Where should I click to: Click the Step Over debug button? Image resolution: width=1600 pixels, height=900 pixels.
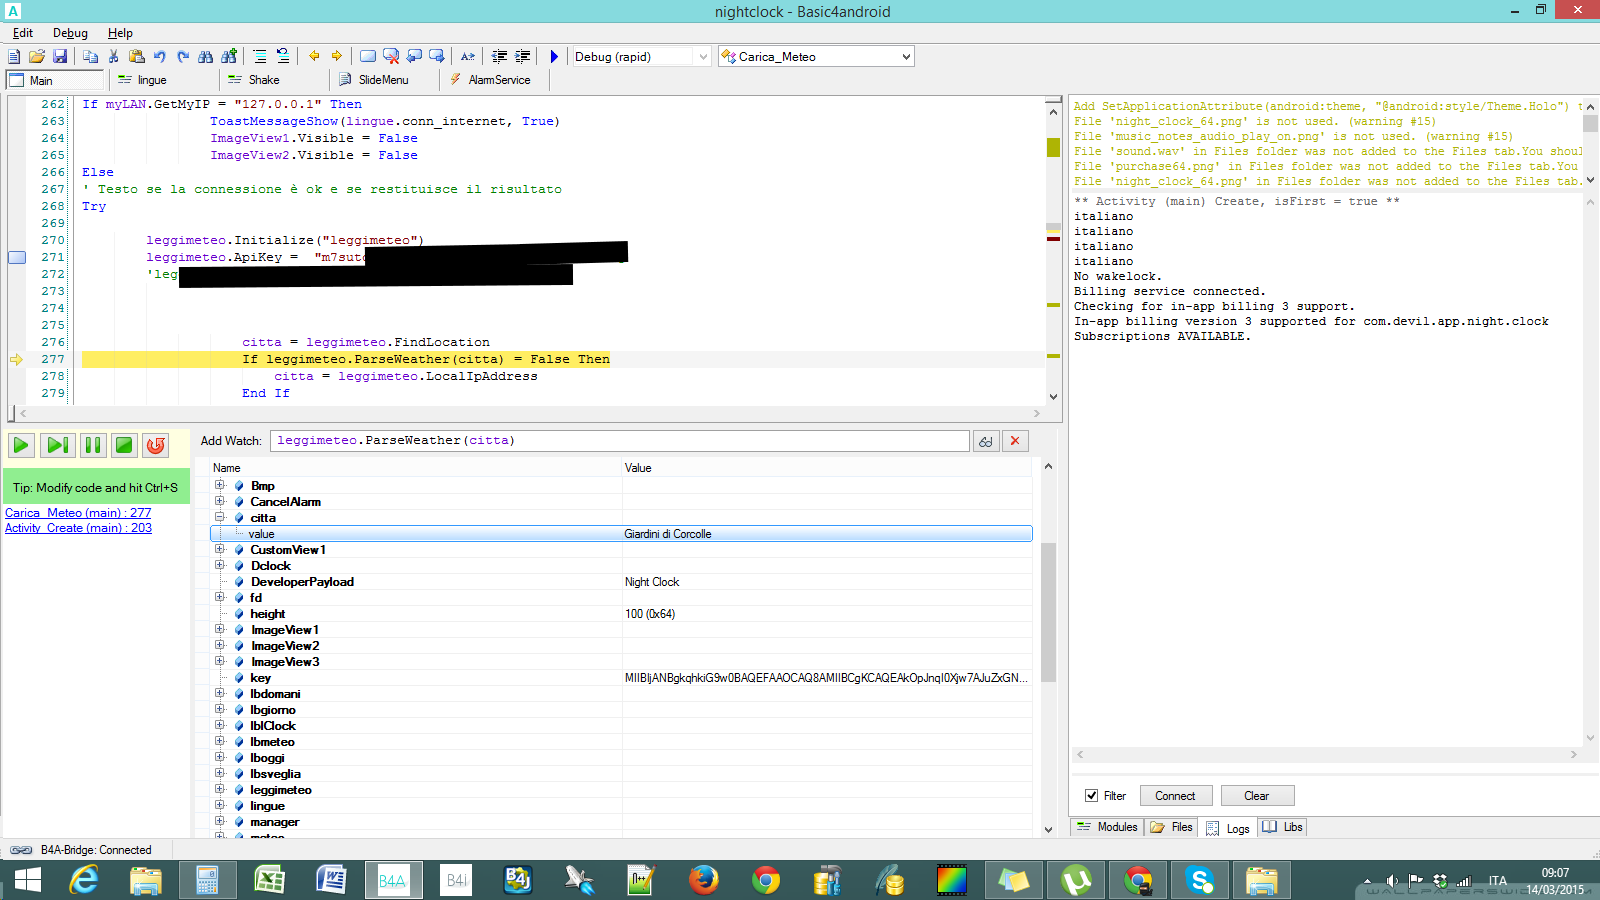click(x=58, y=445)
